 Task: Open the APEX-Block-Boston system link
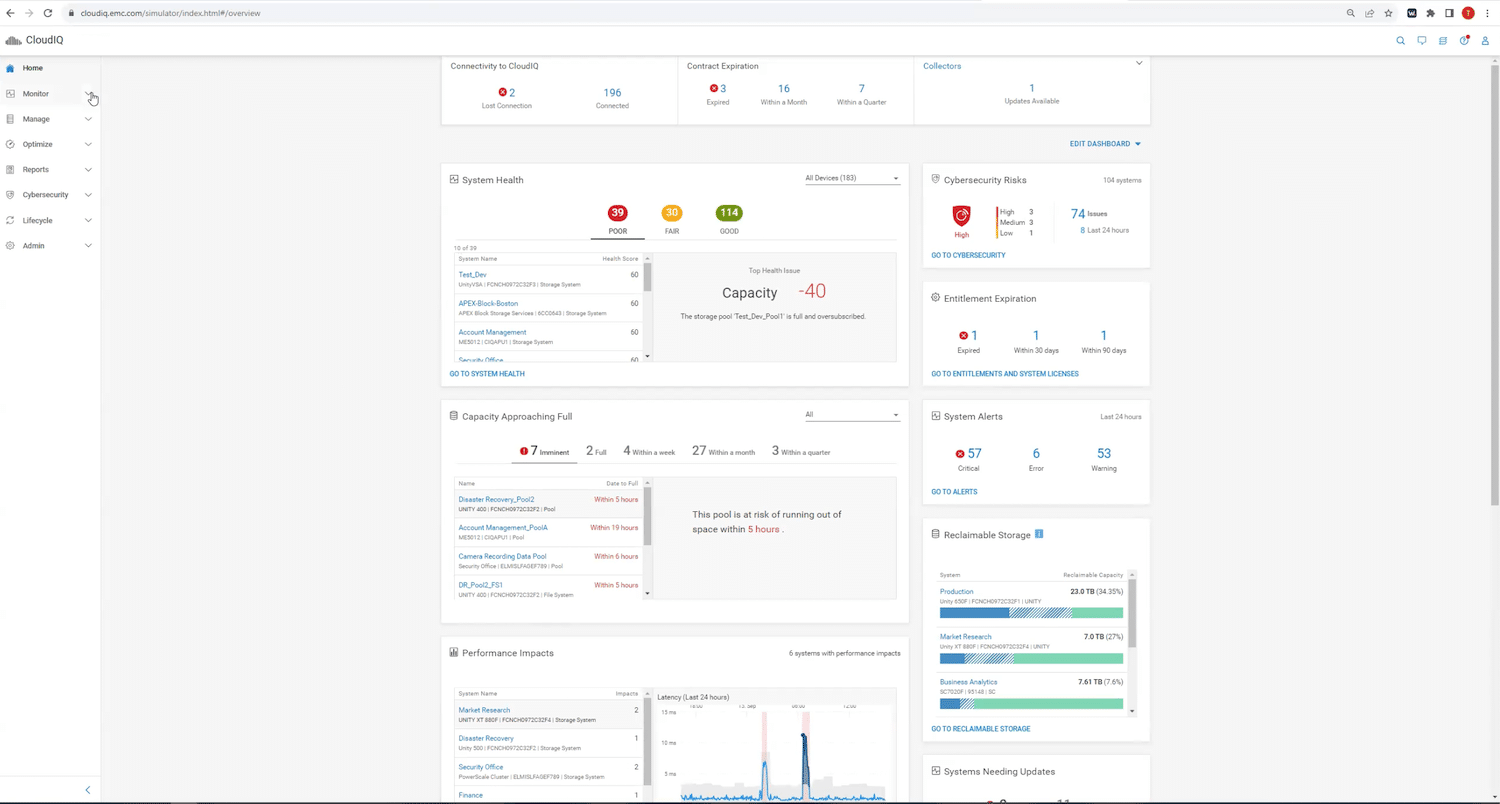coord(488,303)
